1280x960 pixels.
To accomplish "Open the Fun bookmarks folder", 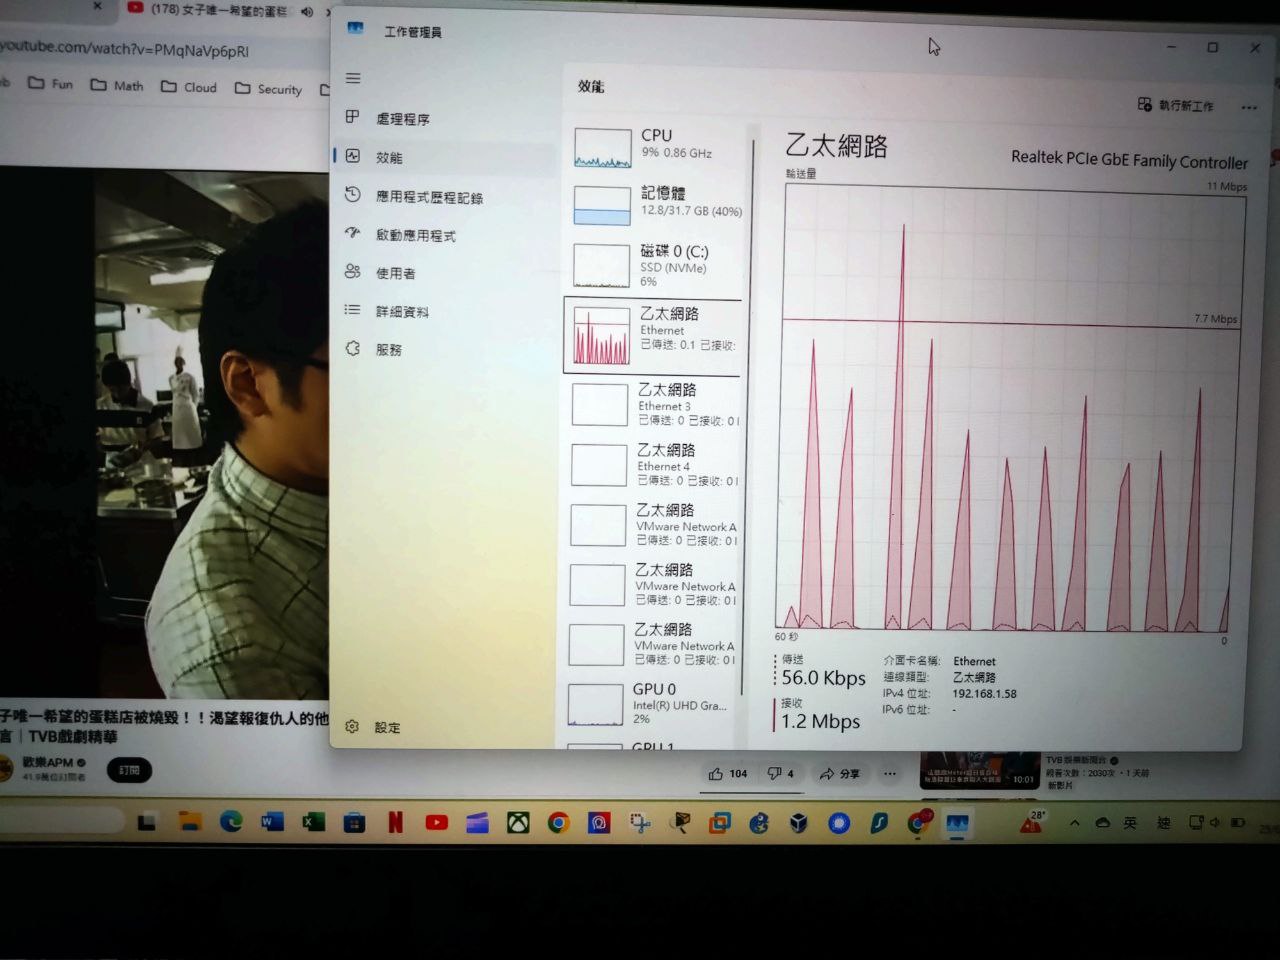I will click(x=50, y=84).
